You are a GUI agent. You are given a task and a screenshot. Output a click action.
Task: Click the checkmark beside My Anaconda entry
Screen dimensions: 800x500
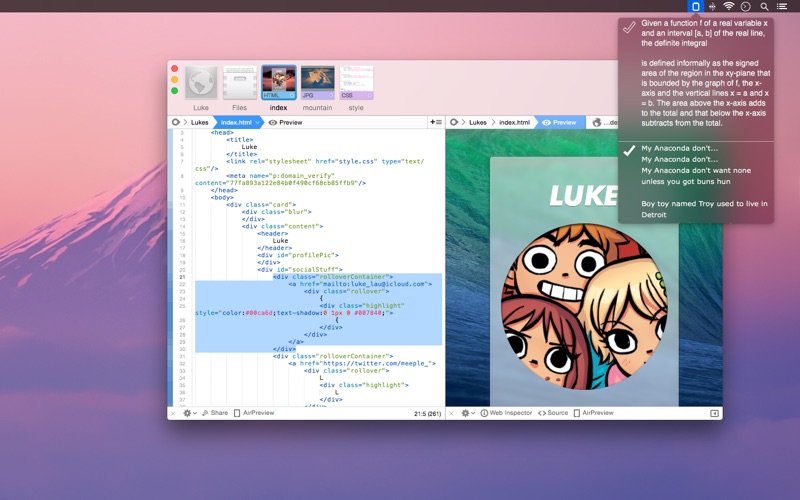[629, 149]
